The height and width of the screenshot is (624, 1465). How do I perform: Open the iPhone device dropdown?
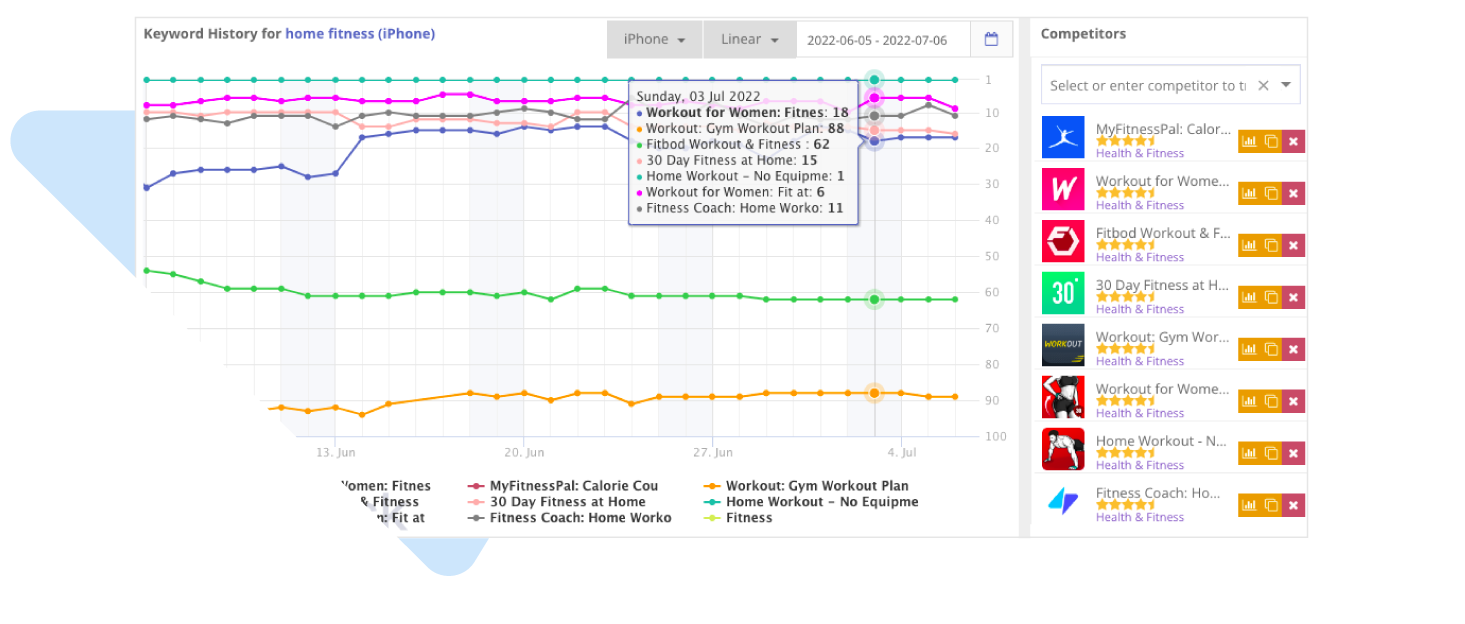653,39
